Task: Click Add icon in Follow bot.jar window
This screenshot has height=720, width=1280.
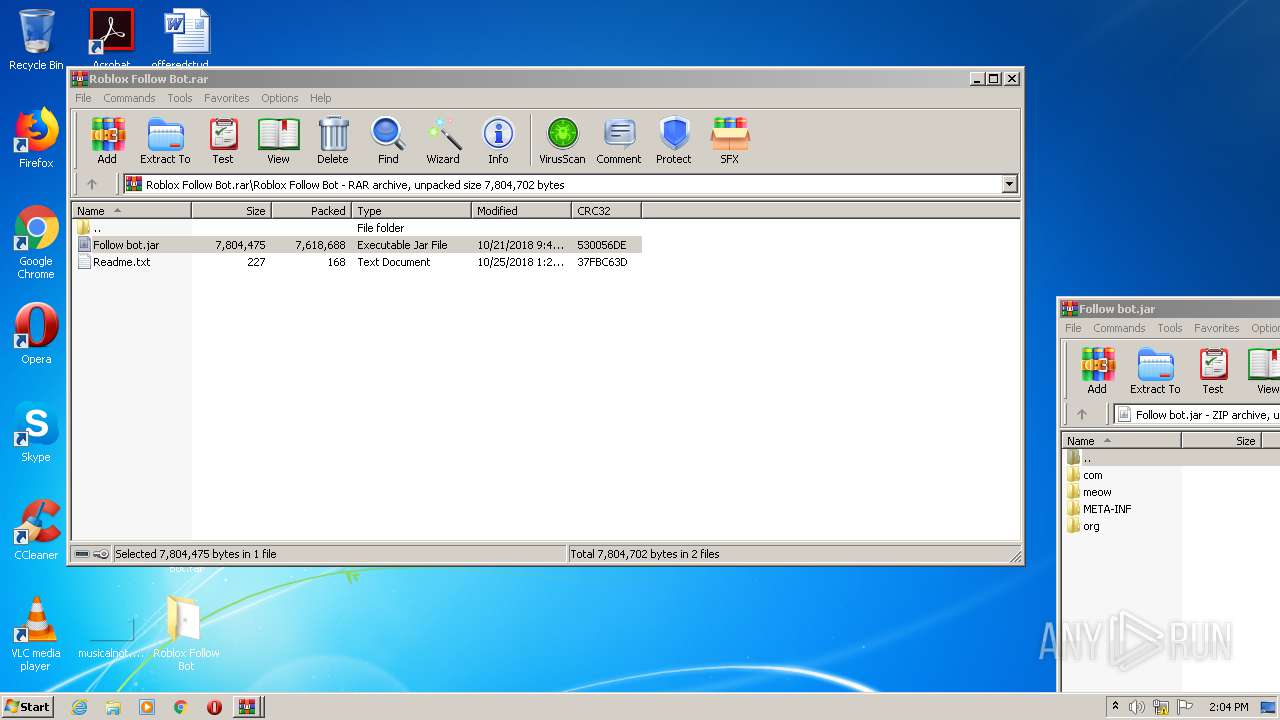Action: (x=1097, y=370)
